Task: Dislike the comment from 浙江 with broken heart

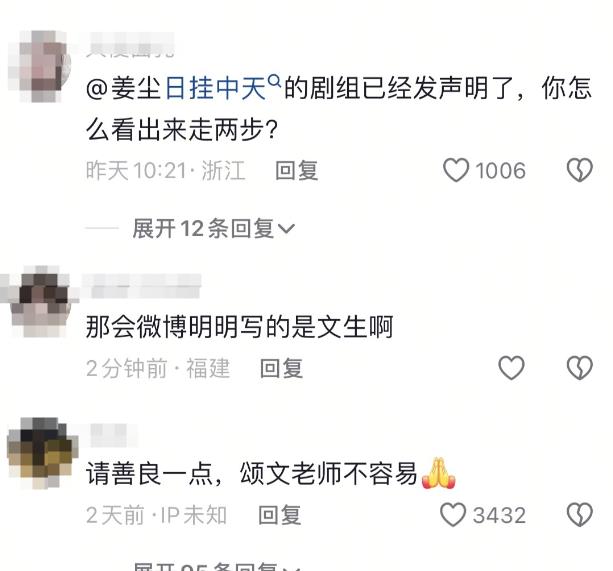Action: (x=580, y=170)
